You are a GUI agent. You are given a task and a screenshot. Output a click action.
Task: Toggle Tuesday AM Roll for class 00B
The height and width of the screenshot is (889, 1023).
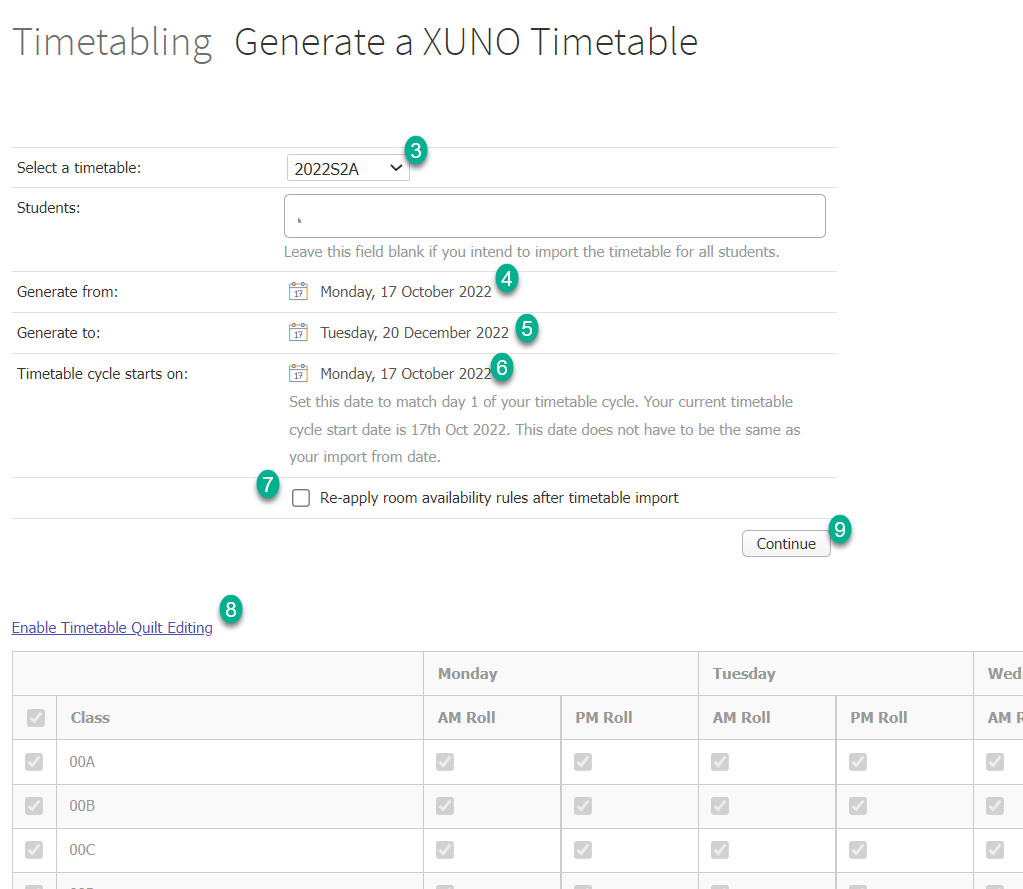coord(719,805)
